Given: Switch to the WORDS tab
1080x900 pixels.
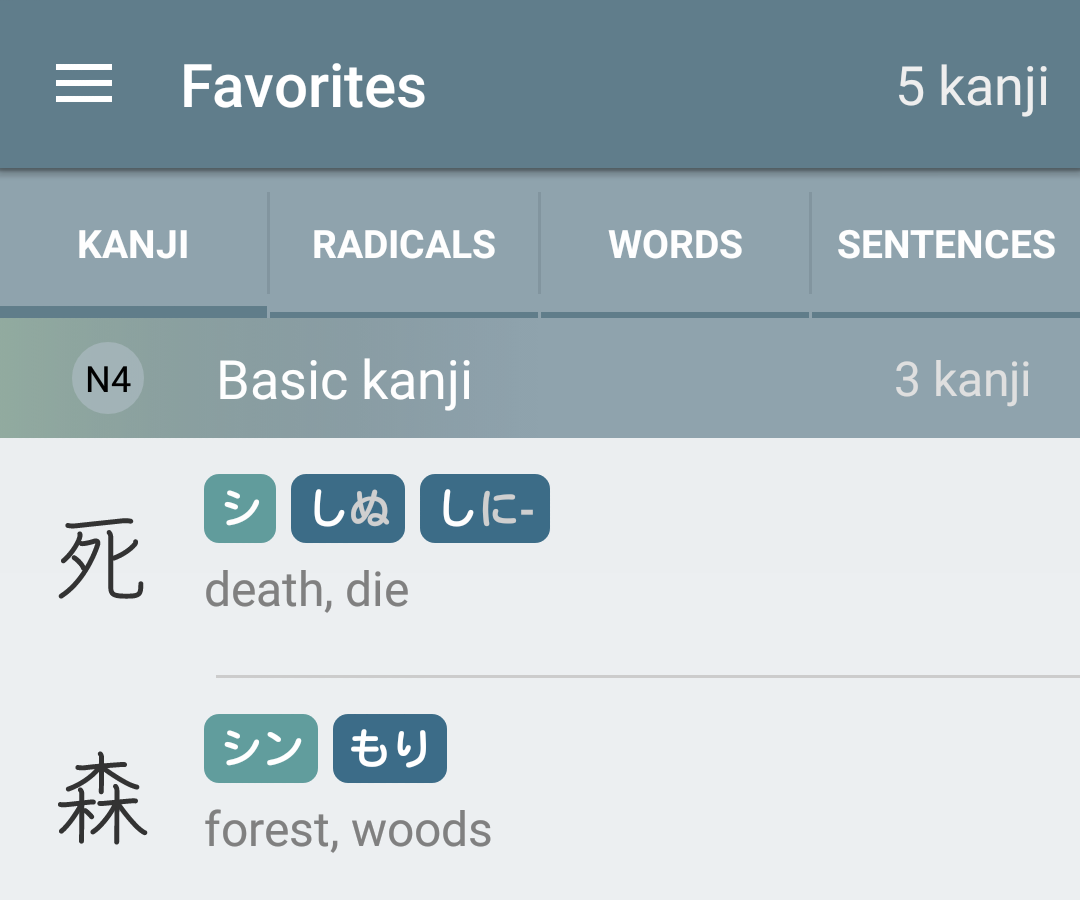Looking at the screenshot, I should (675, 244).
